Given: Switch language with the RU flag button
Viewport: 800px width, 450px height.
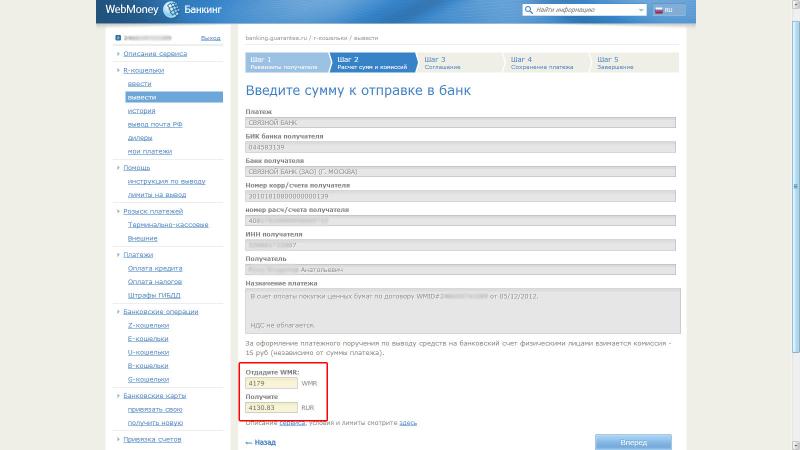Looking at the screenshot, I should pyautogui.click(x=668, y=10).
